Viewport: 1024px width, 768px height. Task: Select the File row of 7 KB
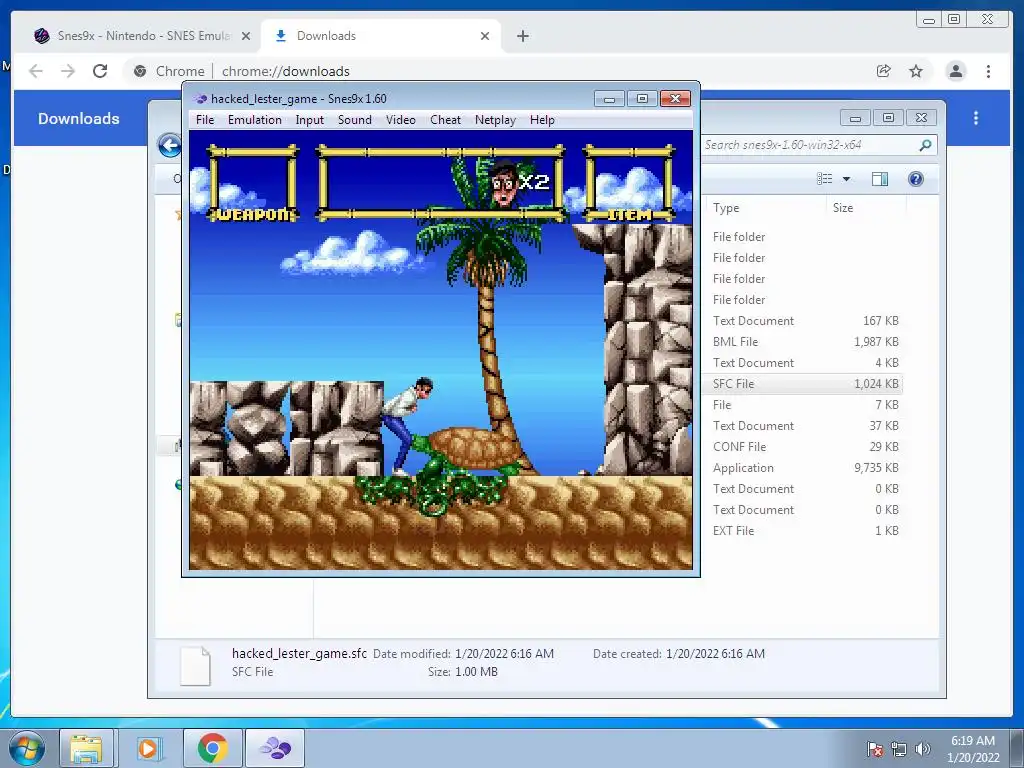pyautogui.click(x=805, y=405)
